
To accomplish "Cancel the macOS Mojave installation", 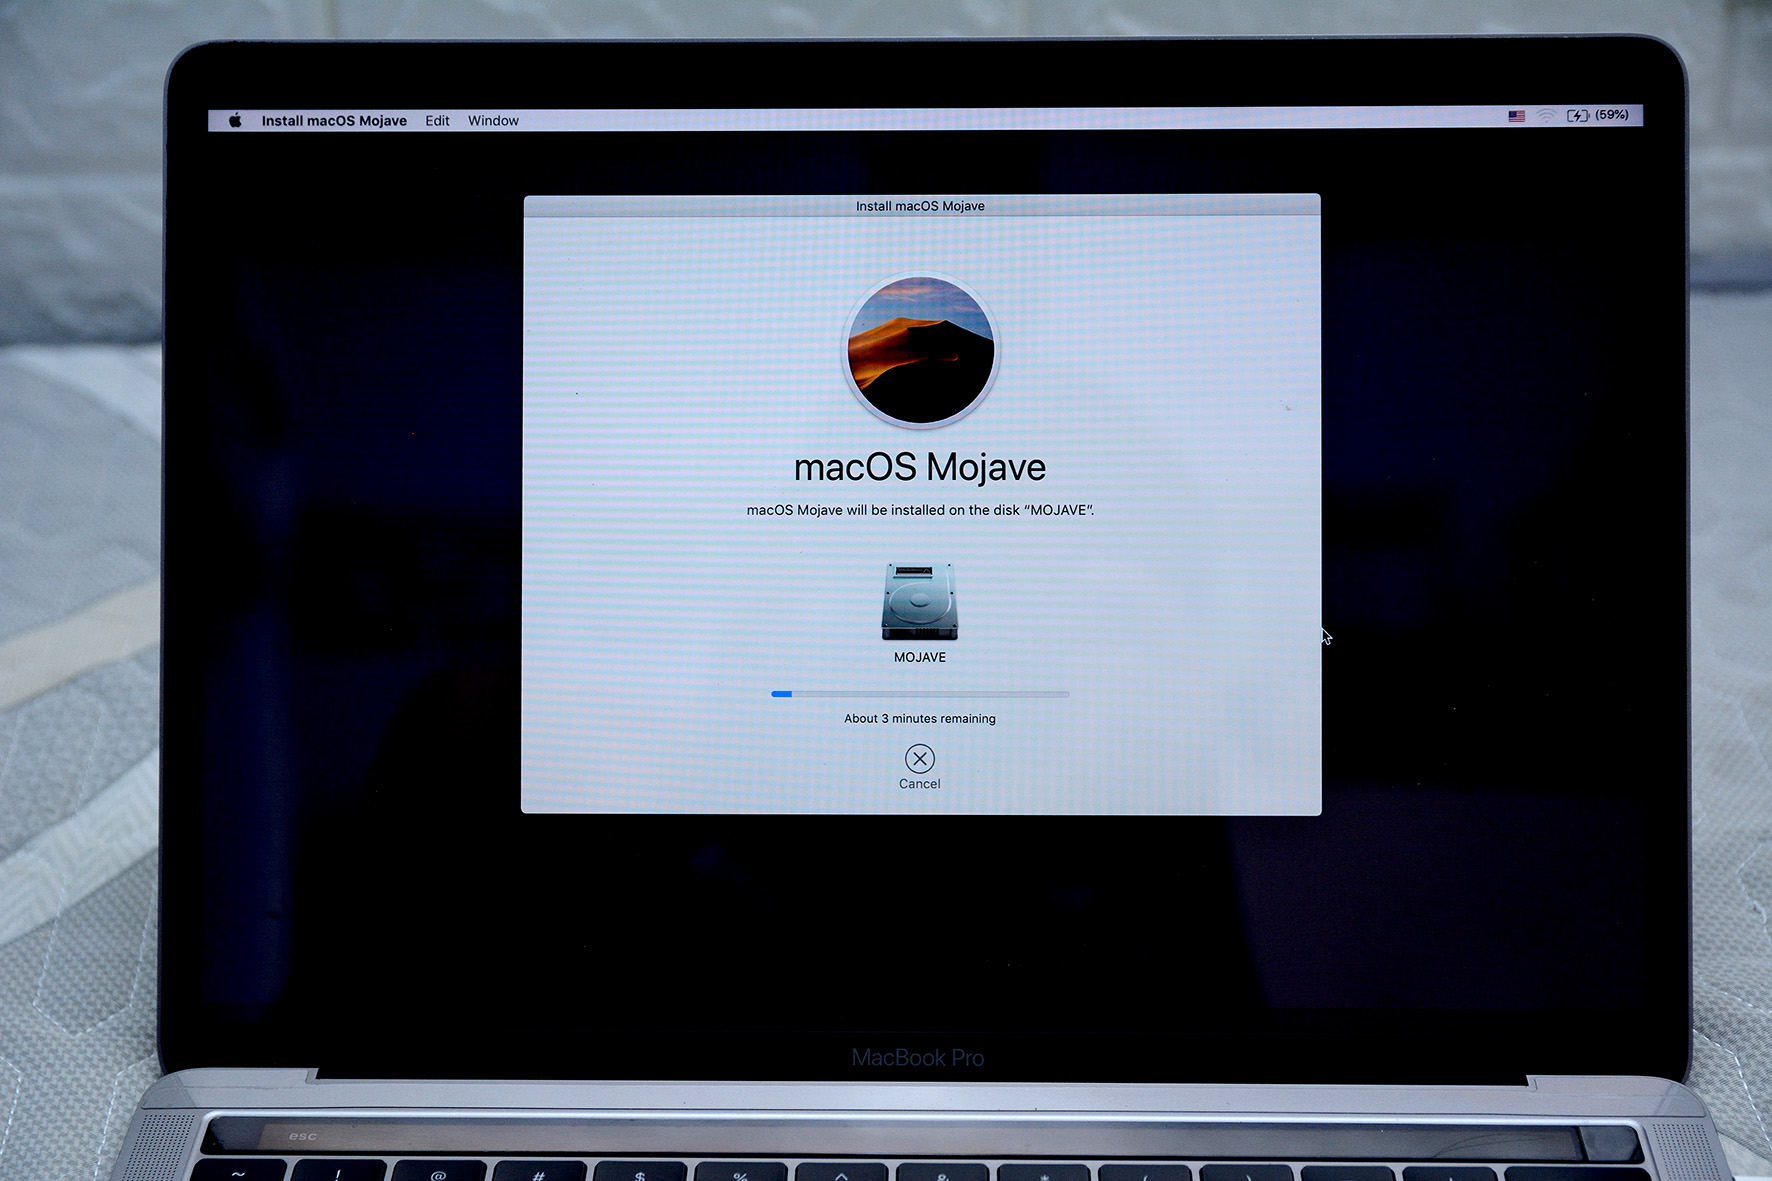I will pyautogui.click(x=919, y=759).
